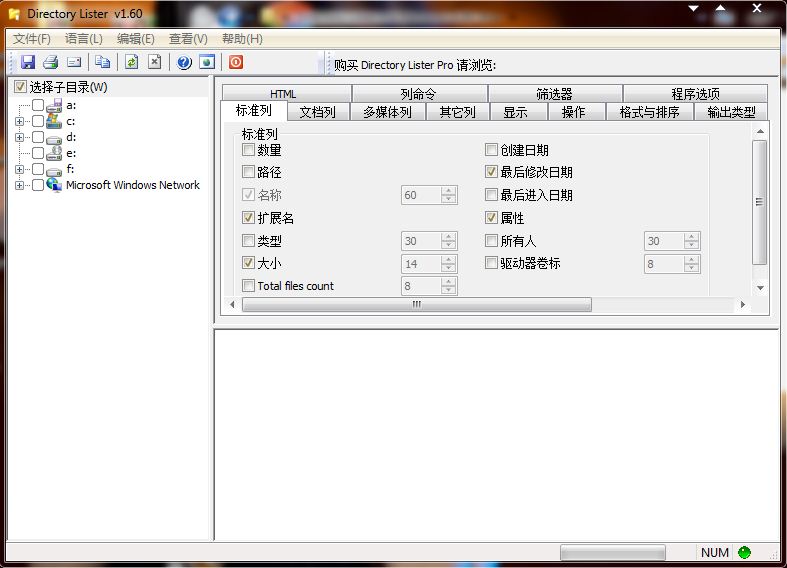The width and height of the screenshot is (787, 568).
Task: Switch to the 筛选器 tab
Action: click(554, 94)
